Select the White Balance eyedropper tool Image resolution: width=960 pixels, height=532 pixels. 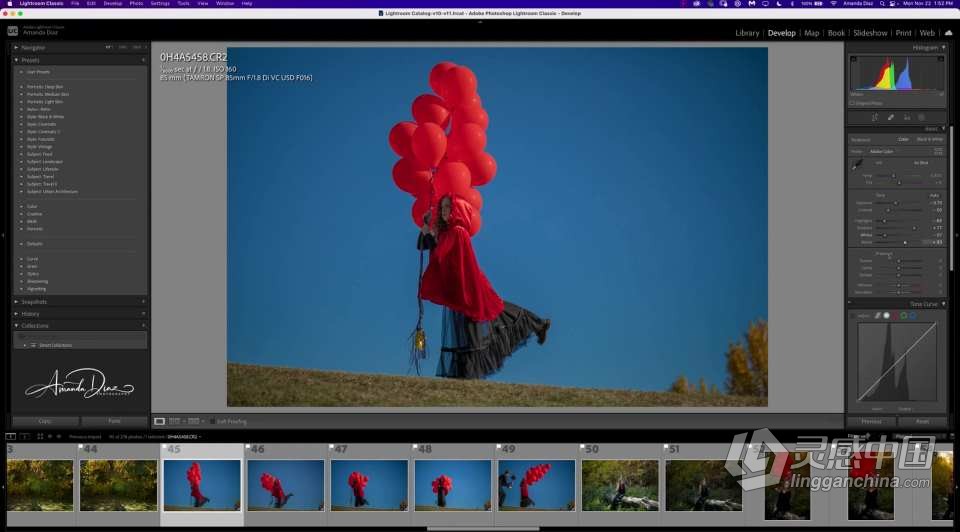coord(856,163)
